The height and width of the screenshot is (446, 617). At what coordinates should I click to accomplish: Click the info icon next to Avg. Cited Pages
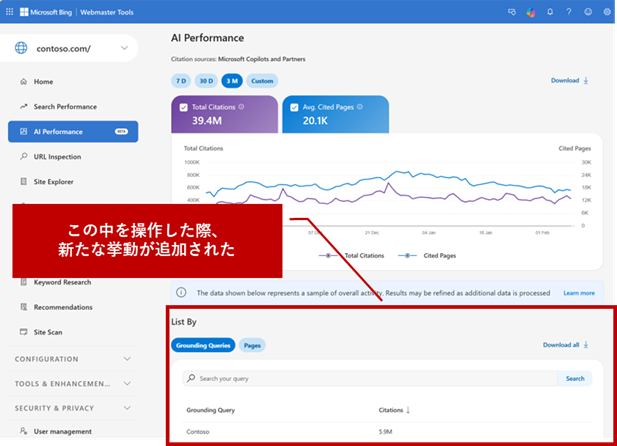click(x=360, y=107)
